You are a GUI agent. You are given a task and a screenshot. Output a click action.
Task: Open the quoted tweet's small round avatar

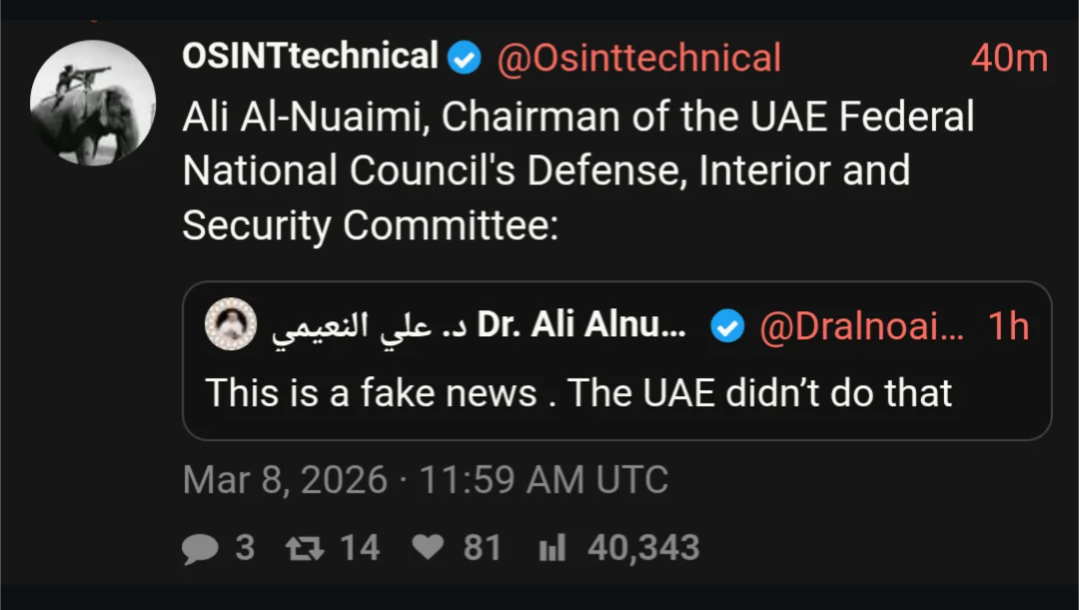(231, 327)
